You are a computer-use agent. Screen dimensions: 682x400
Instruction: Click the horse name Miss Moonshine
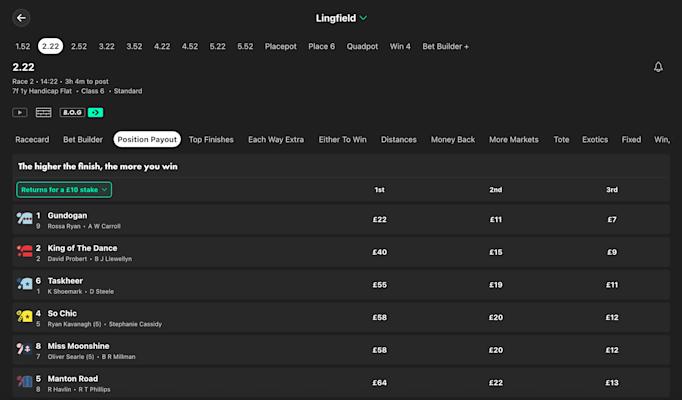tap(78, 346)
